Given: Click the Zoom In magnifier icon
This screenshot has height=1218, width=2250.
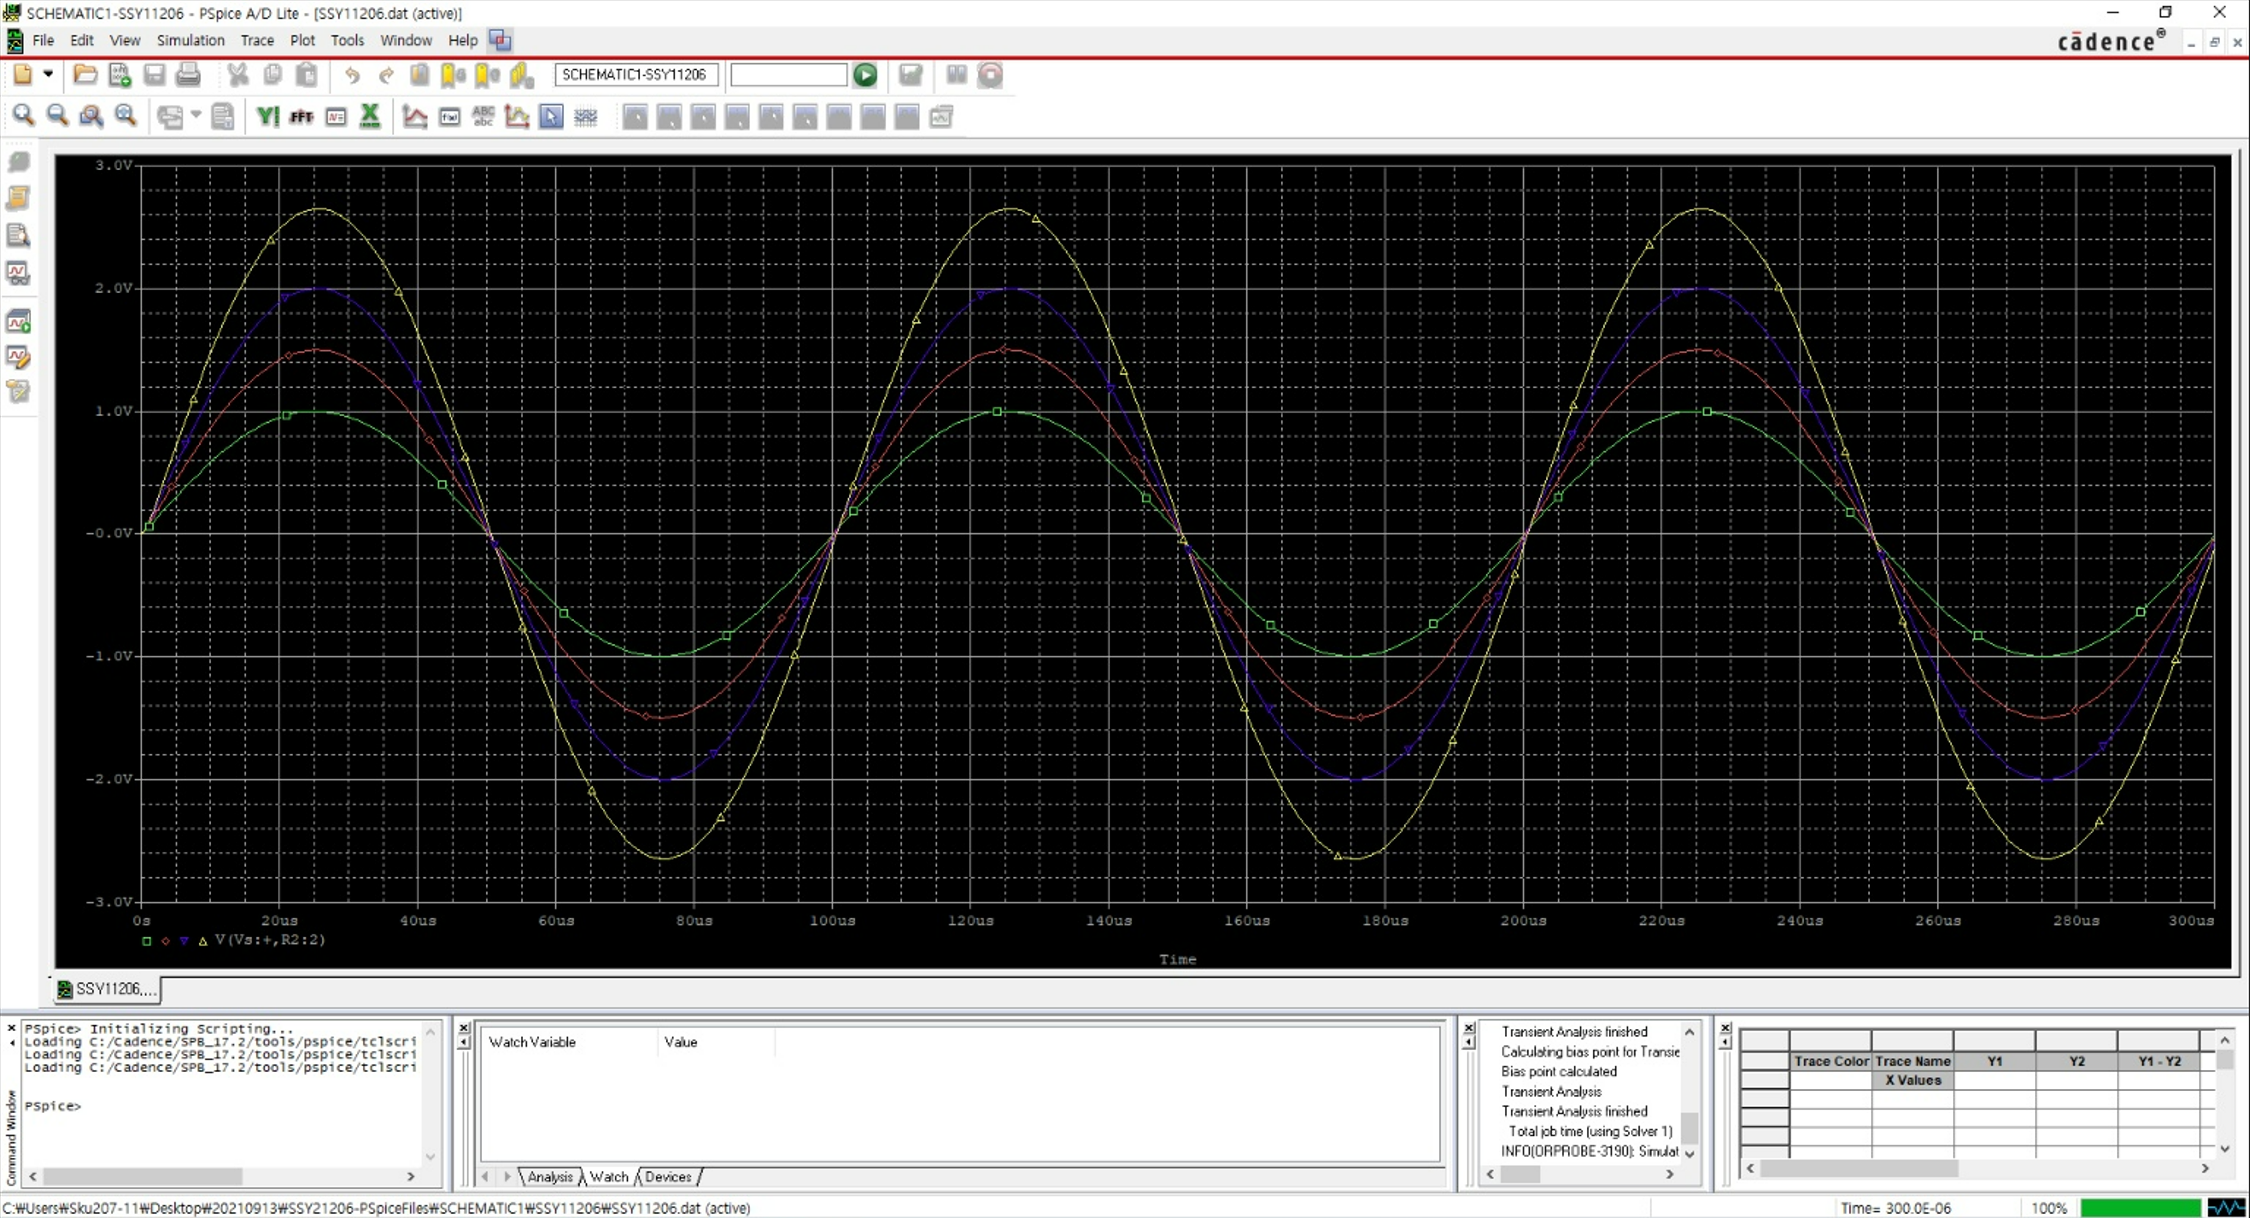Looking at the screenshot, I should click(x=23, y=116).
